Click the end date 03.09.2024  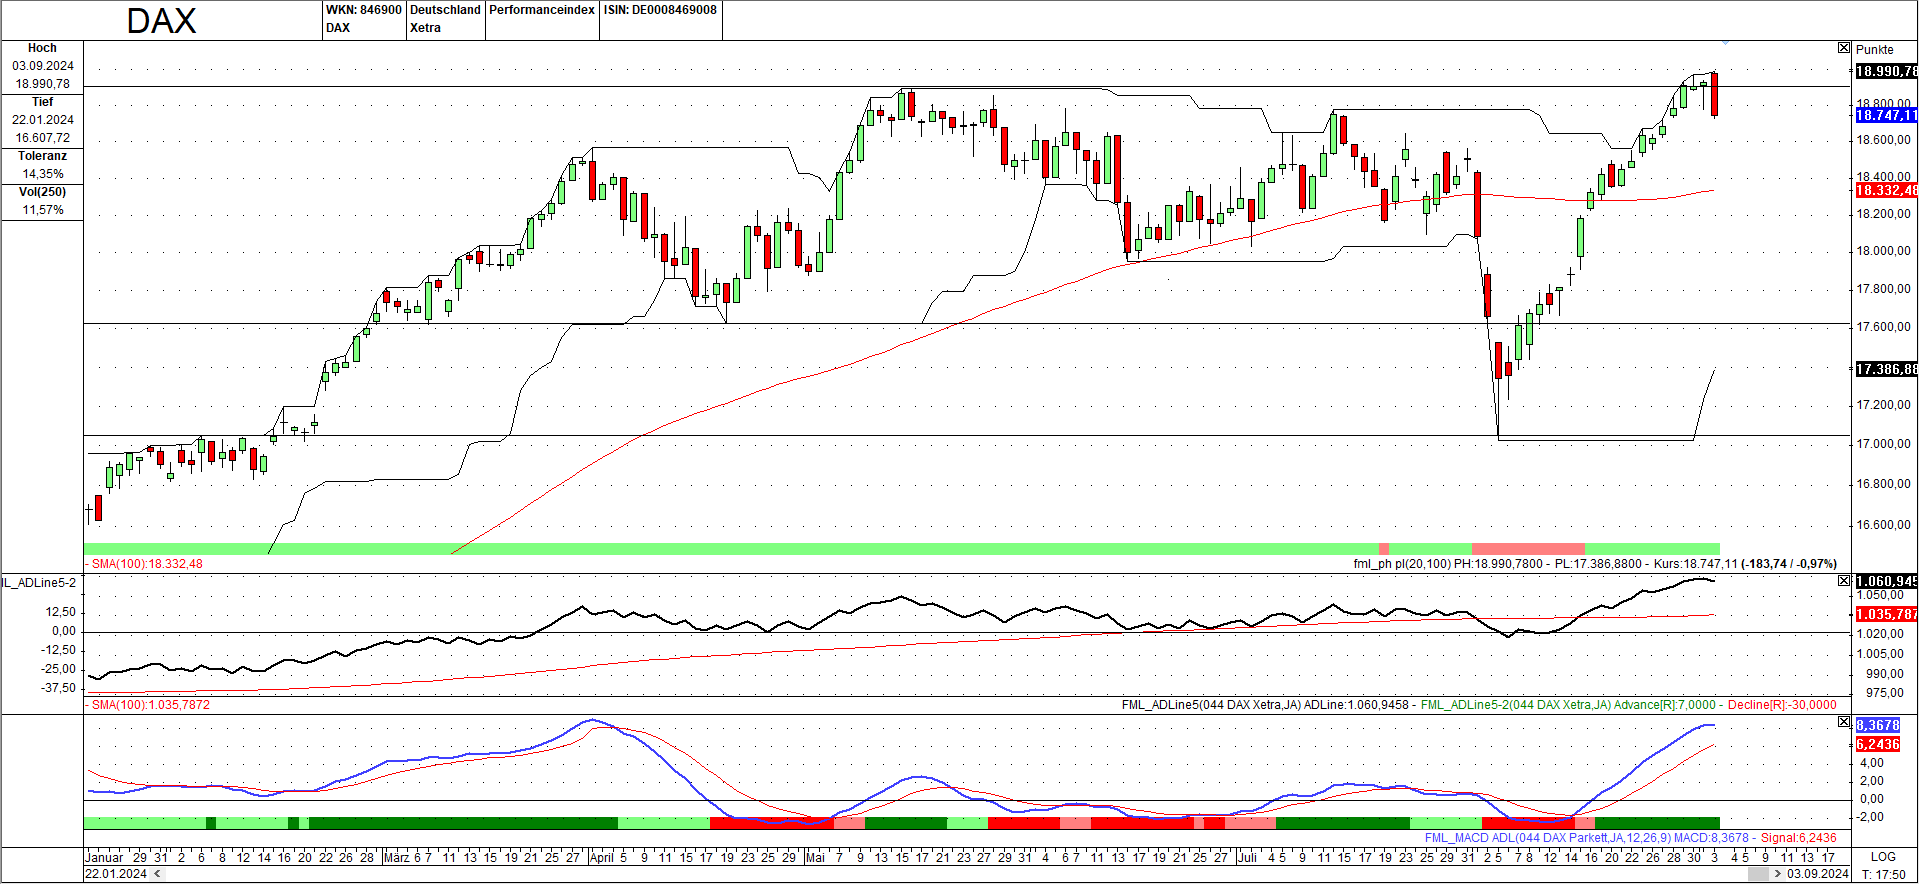click(x=1817, y=874)
